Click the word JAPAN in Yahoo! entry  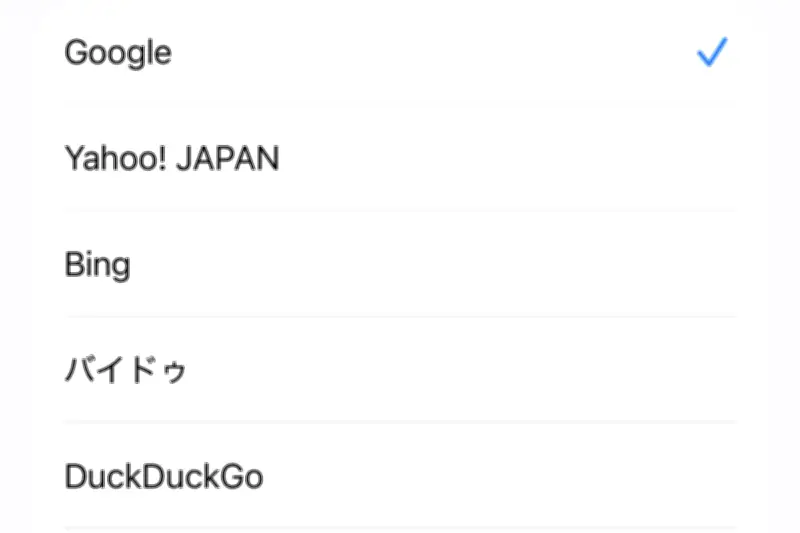228,158
